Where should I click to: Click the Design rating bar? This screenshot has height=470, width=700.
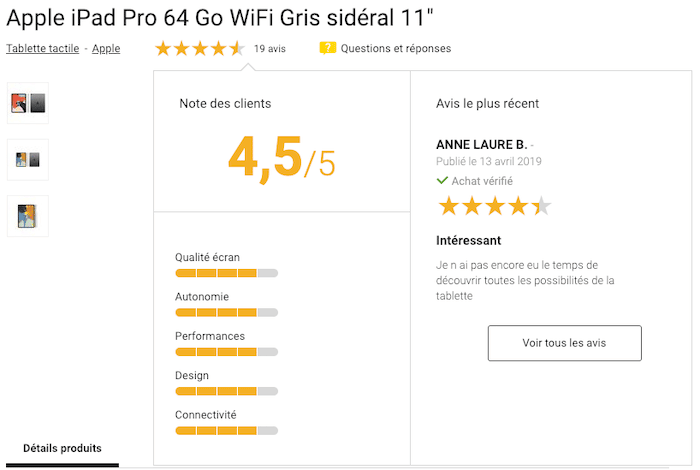click(x=226, y=391)
